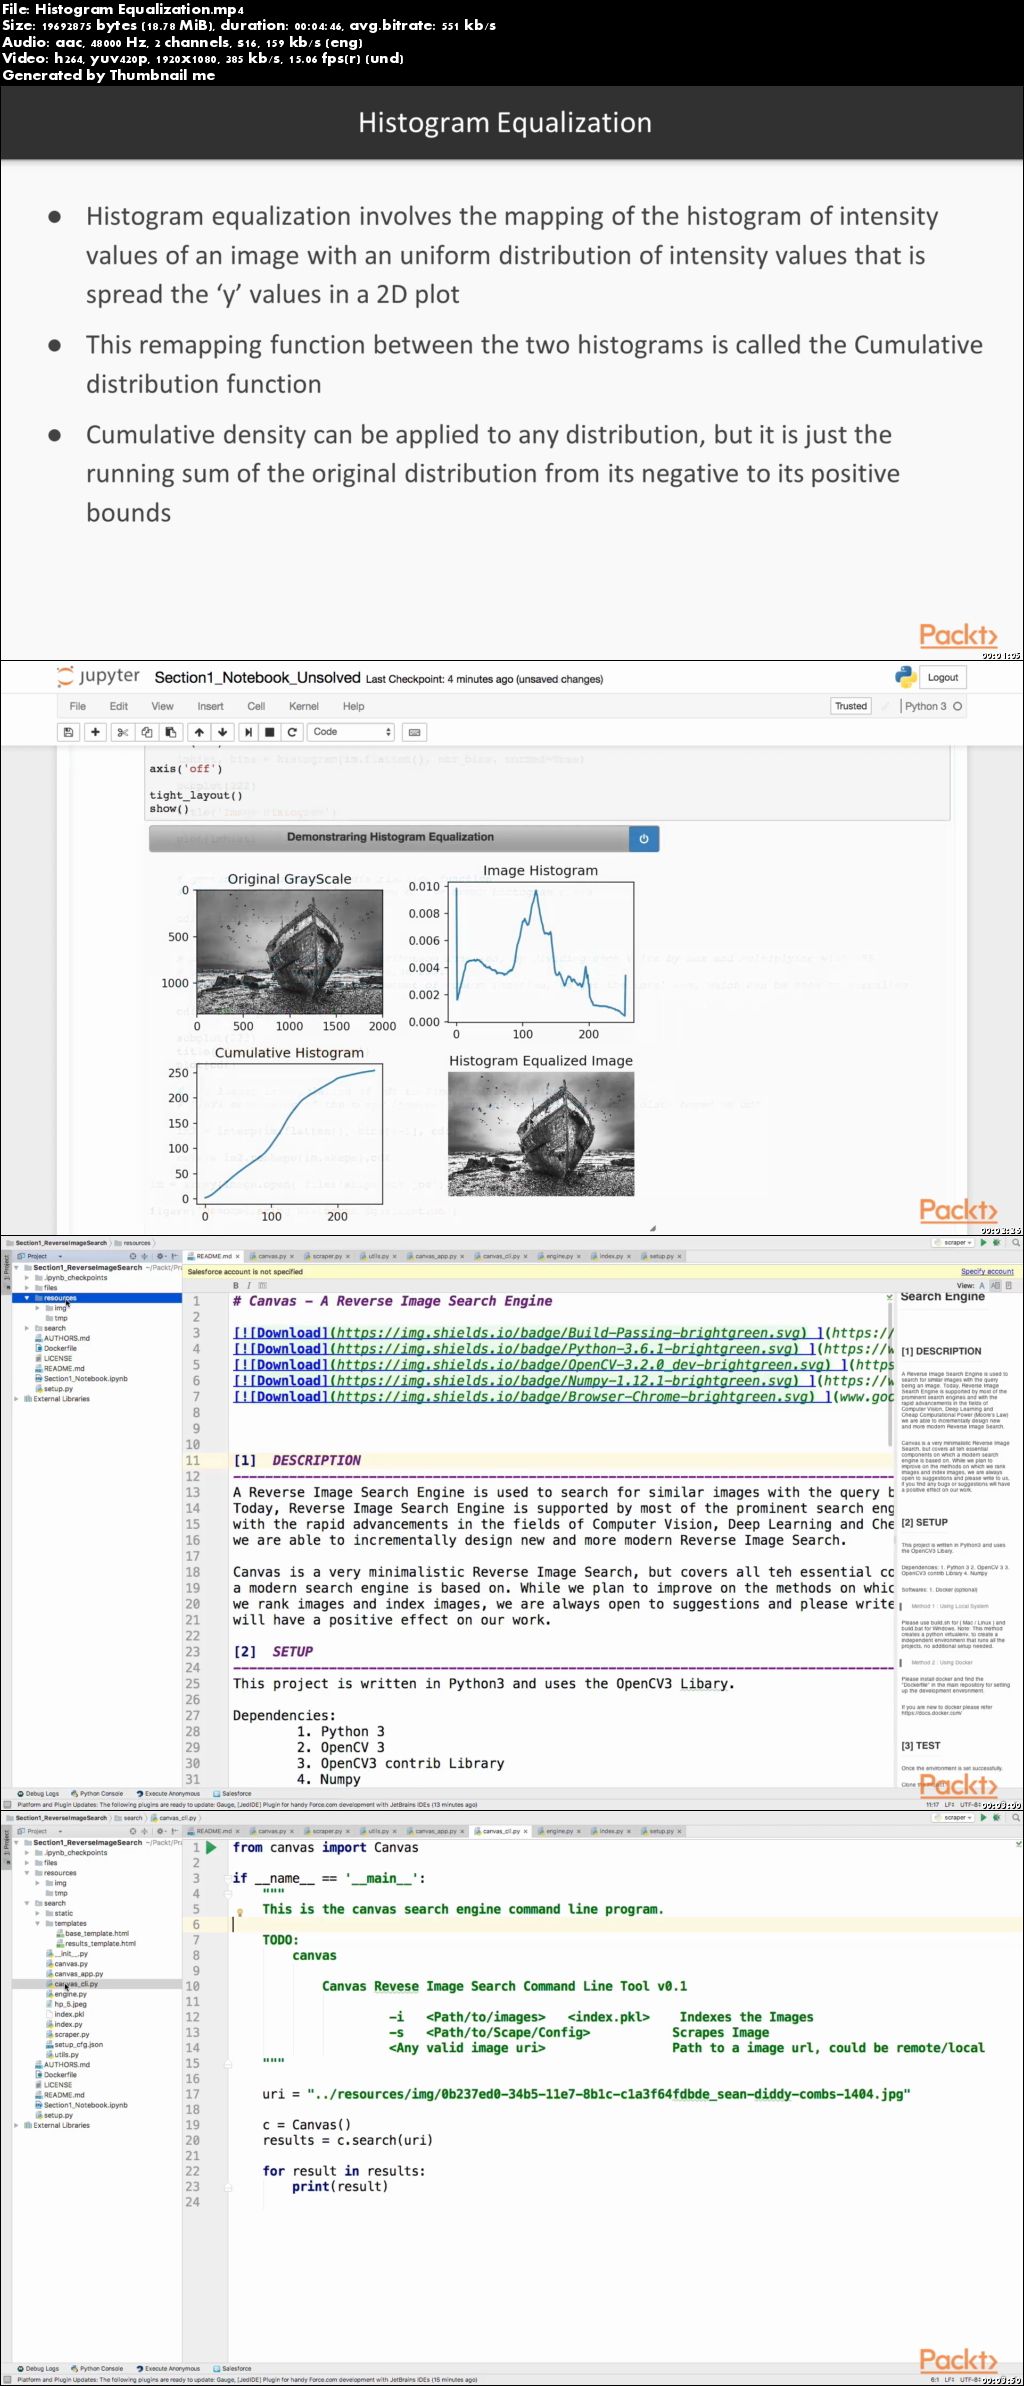The height and width of the screenshot is (2386, 1024).
Task: Open the Jupyter File menu
Action: point(78,706)
